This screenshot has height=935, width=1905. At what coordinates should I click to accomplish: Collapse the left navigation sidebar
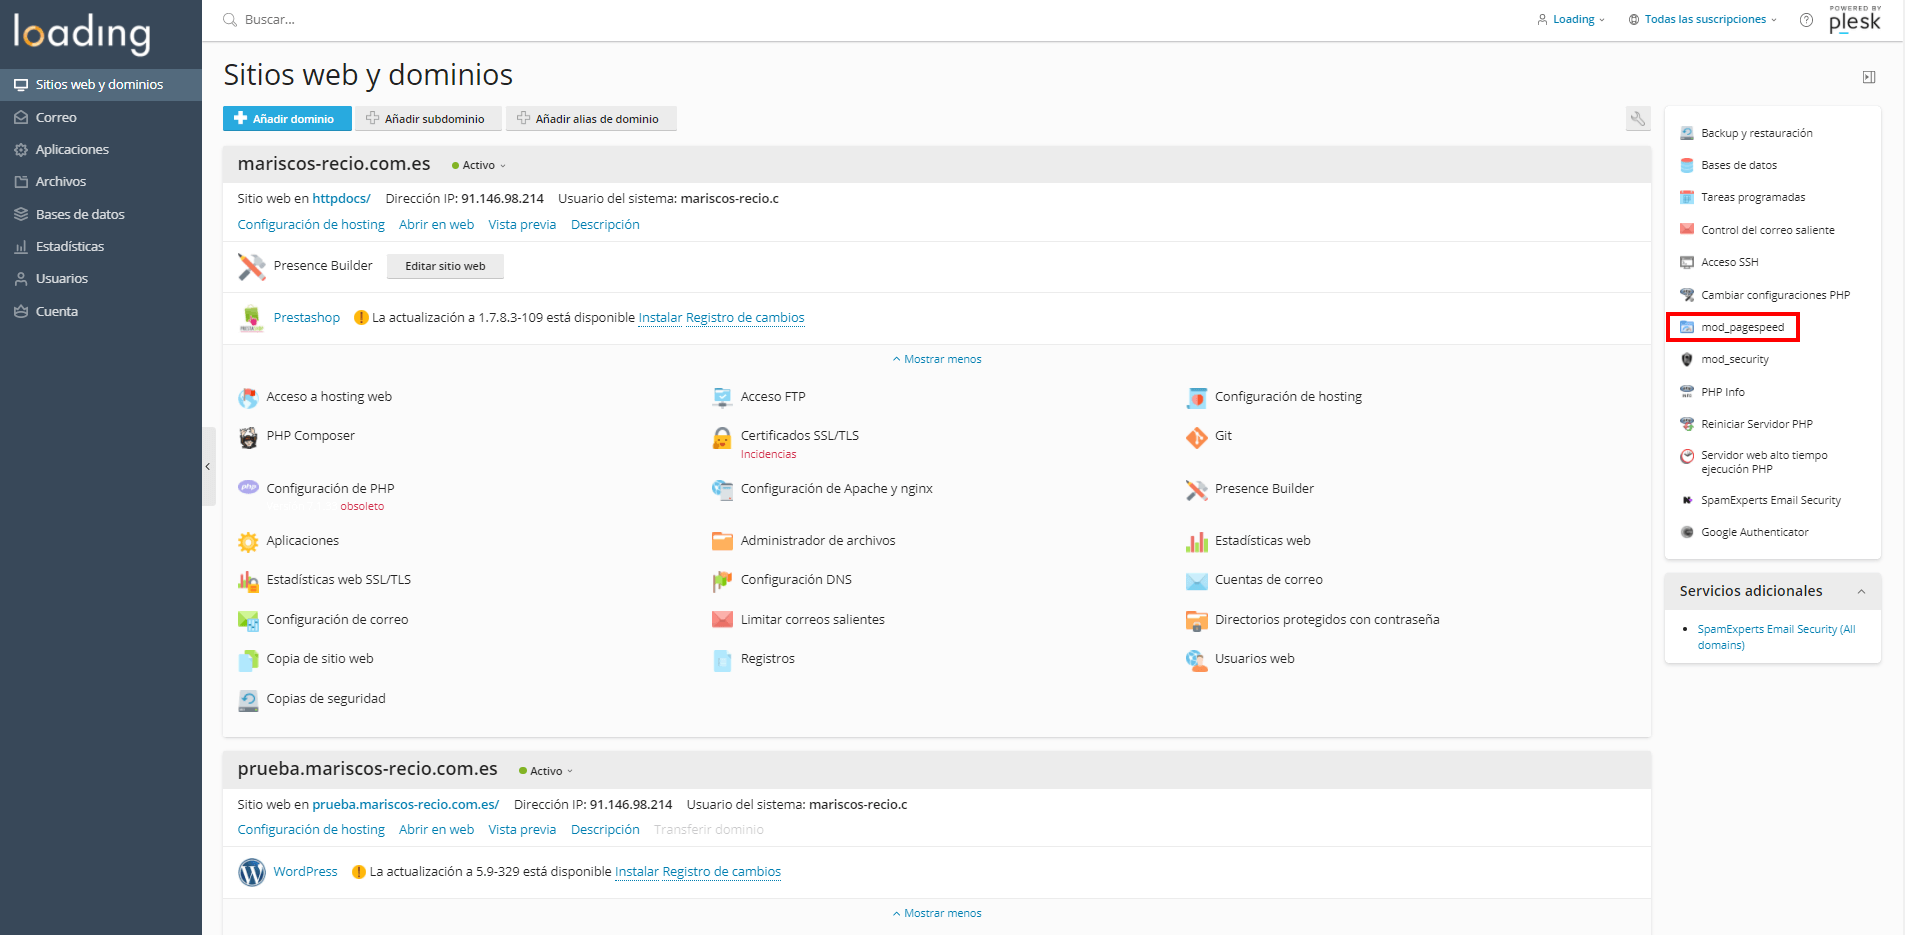208,466
